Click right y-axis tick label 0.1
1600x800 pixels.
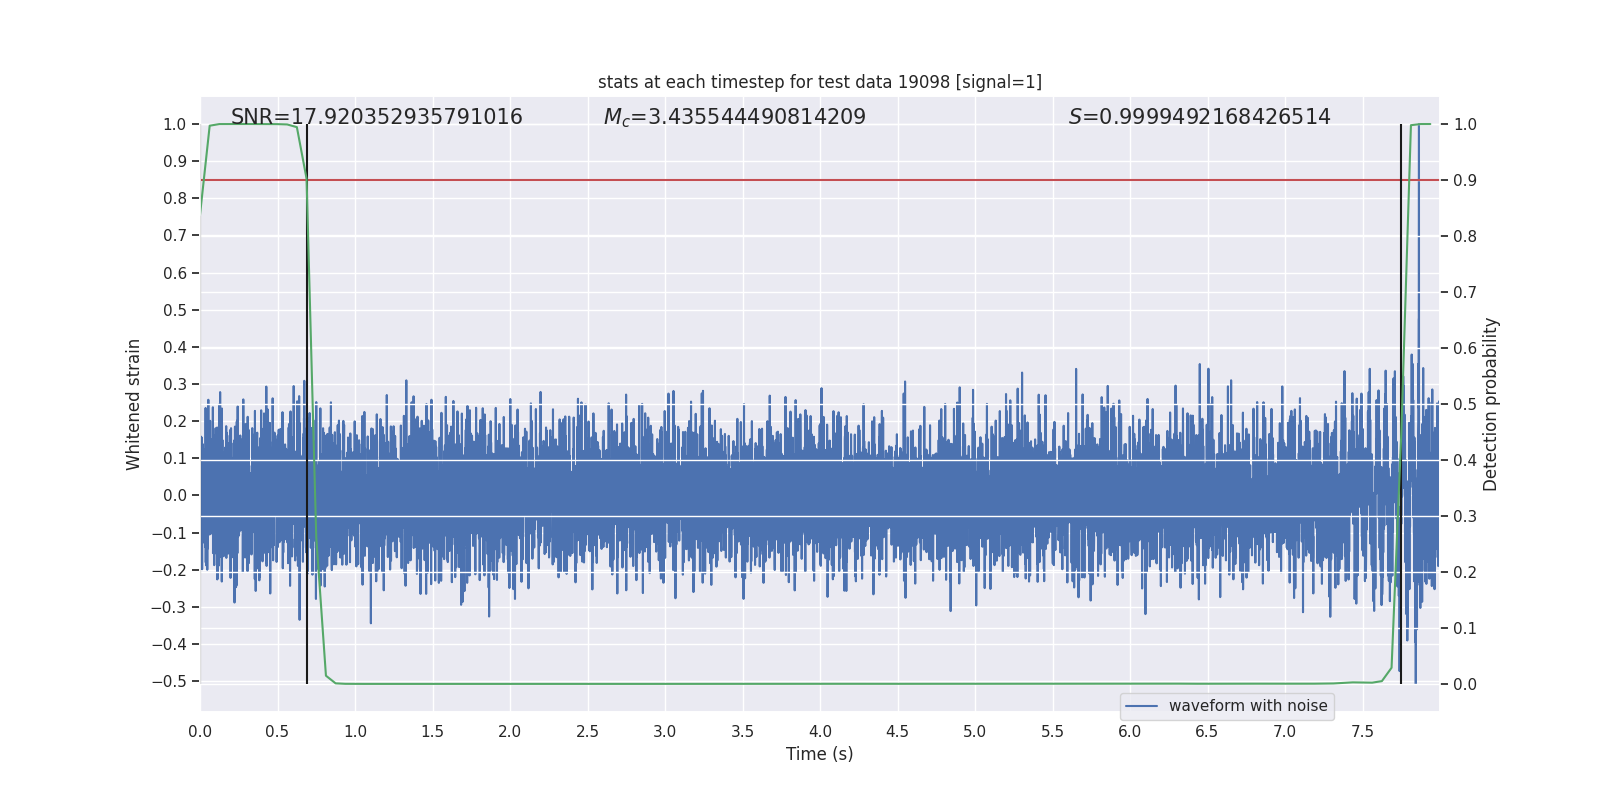pyautogui.click(x=1465, y=629)
